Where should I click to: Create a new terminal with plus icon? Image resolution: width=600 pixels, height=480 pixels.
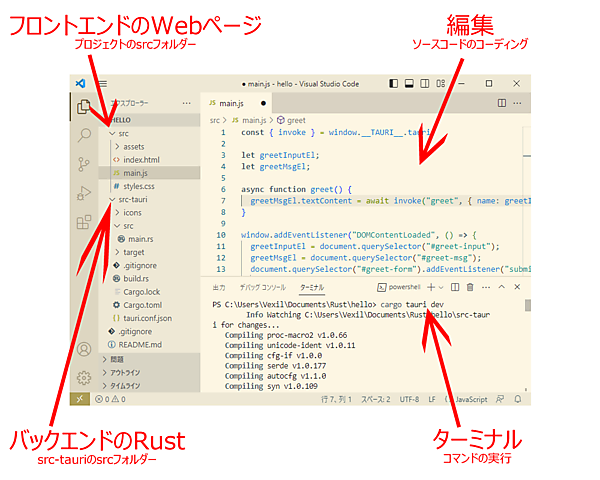(431, 287)
